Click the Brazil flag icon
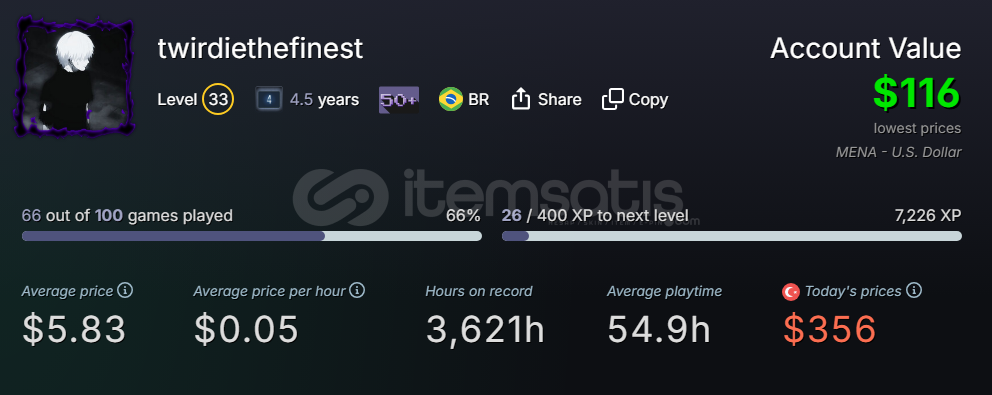The height and width of the screenshot is (395, 992). [450, 99]
